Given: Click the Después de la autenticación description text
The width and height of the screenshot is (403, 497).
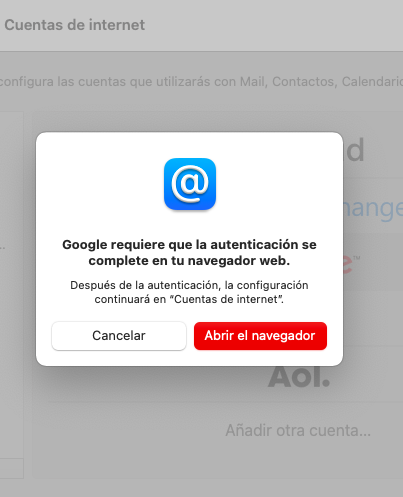Looking at the screenshot, I should tap(189, 292).
